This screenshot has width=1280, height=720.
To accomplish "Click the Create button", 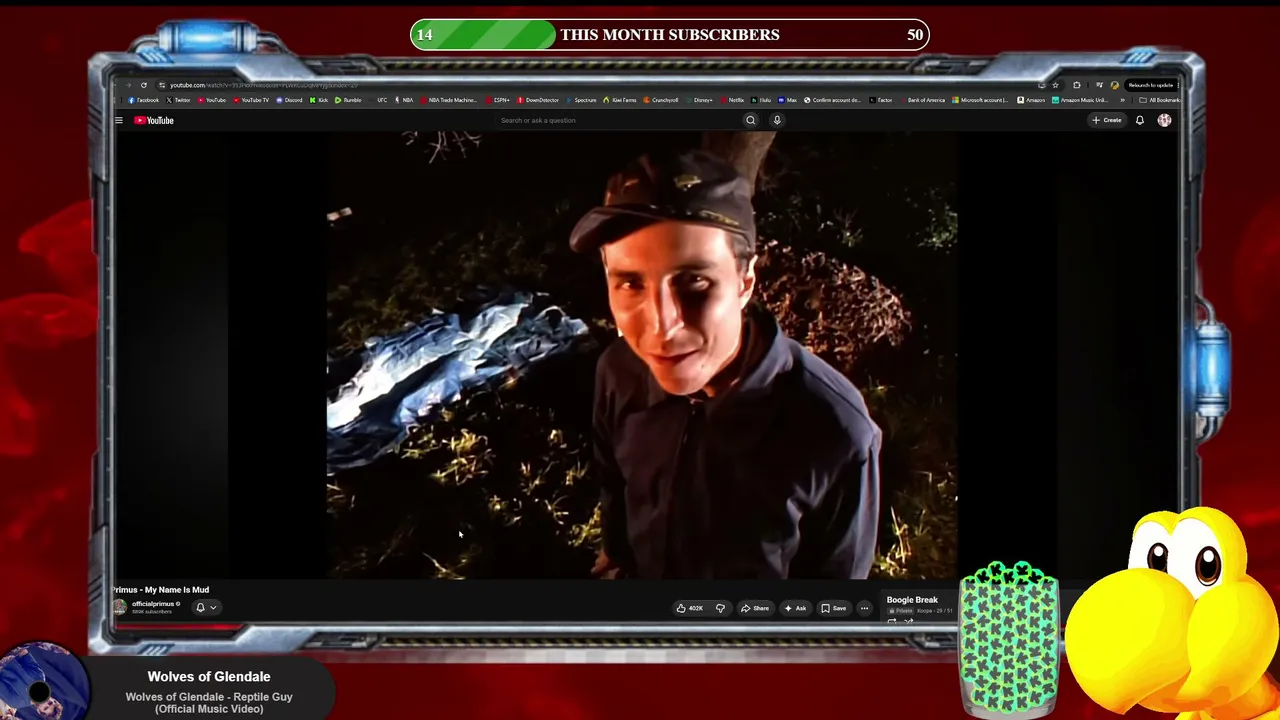I will tap(1107, 120).
